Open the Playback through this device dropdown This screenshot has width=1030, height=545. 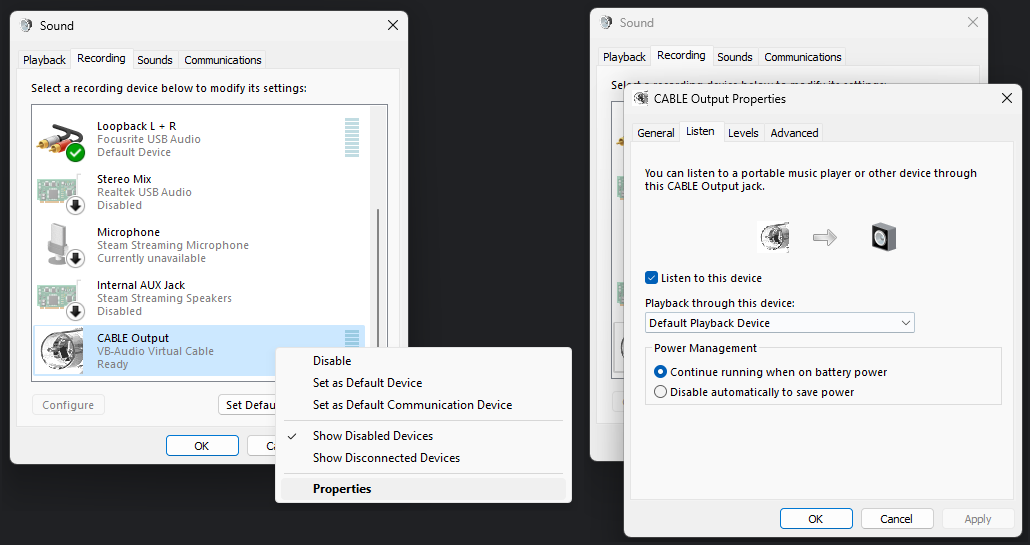click(x=780, y=323)
